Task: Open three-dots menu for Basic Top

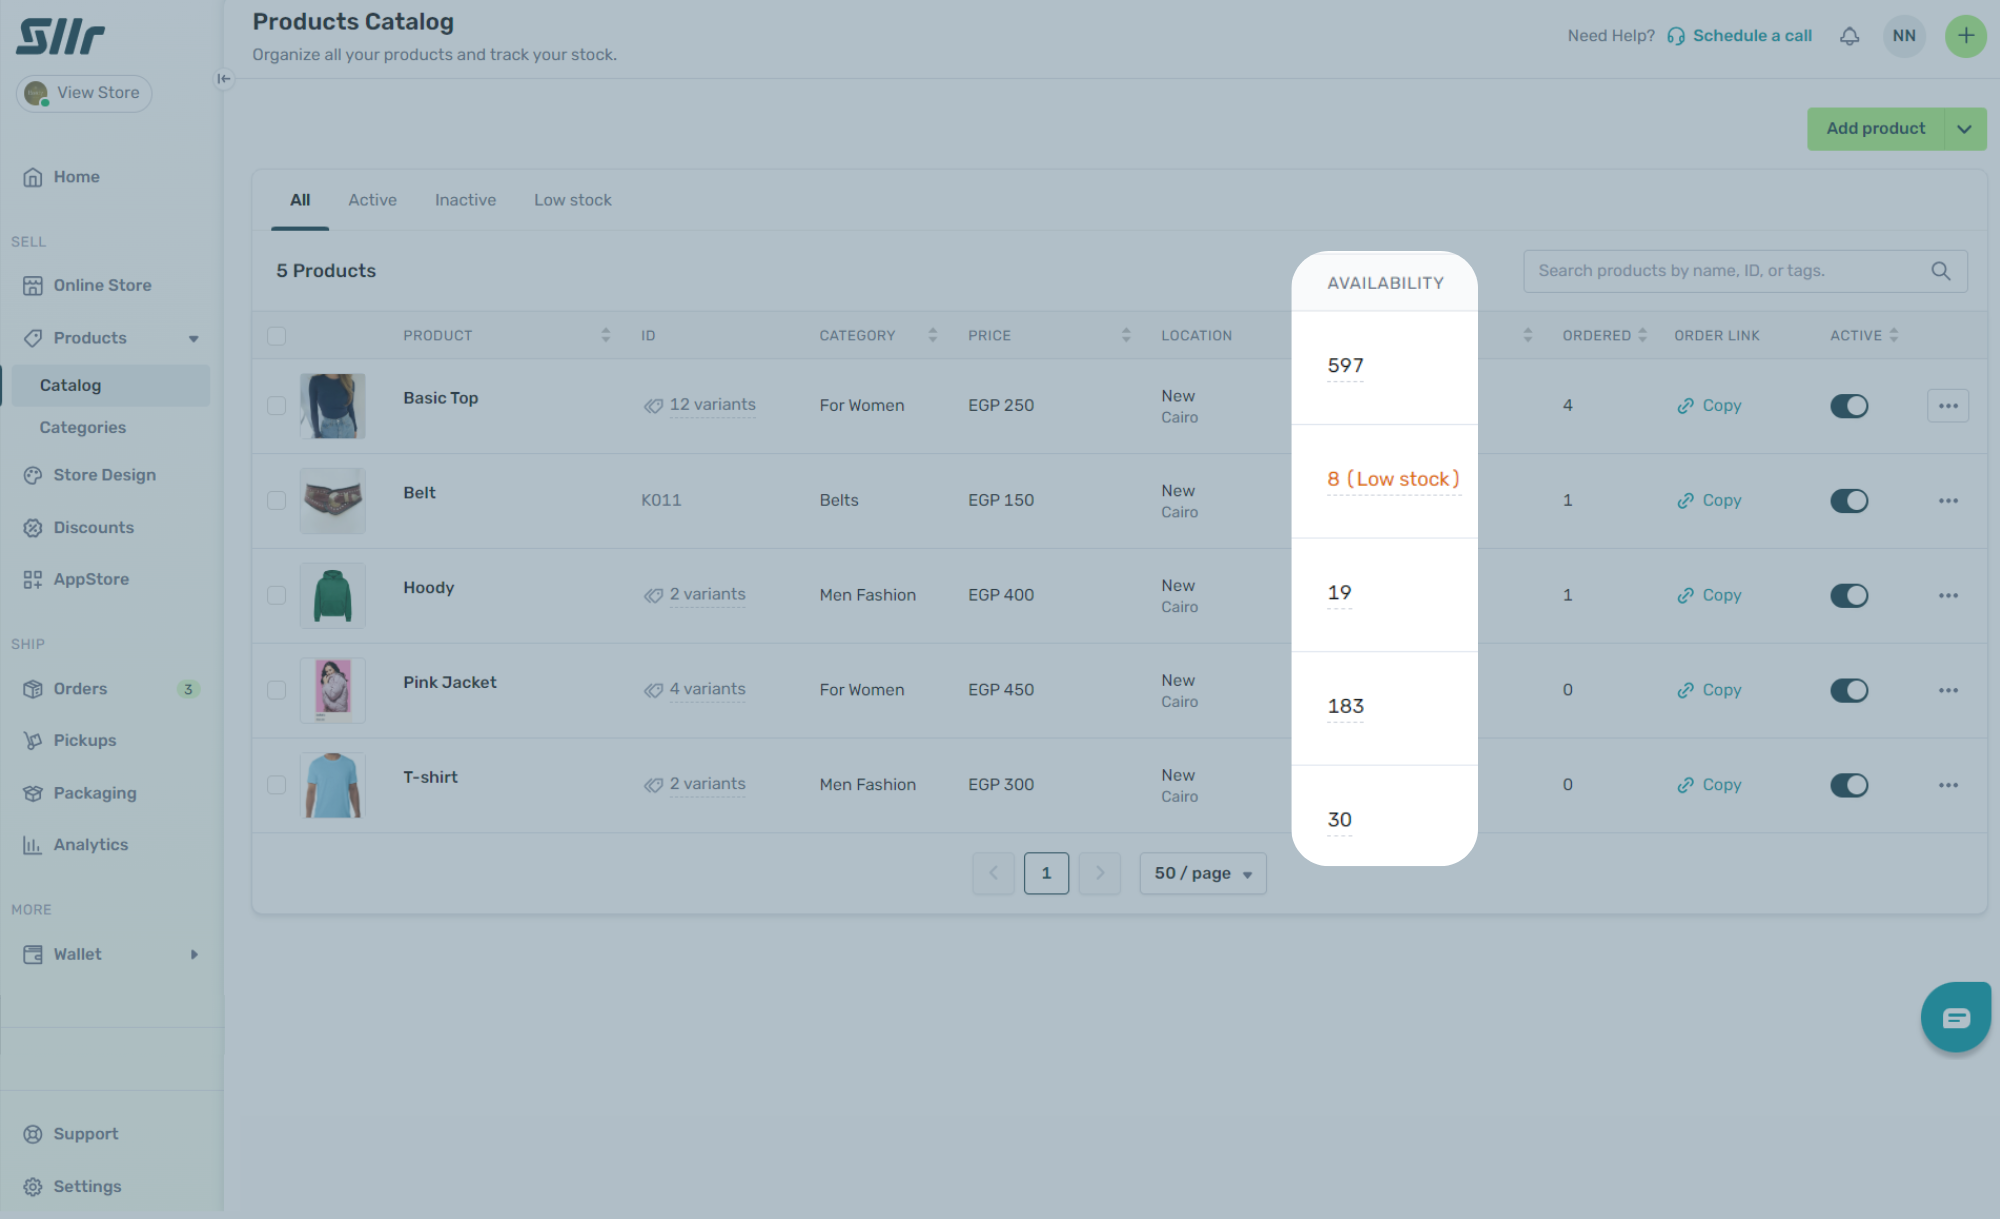Action: coord(1947,406)
